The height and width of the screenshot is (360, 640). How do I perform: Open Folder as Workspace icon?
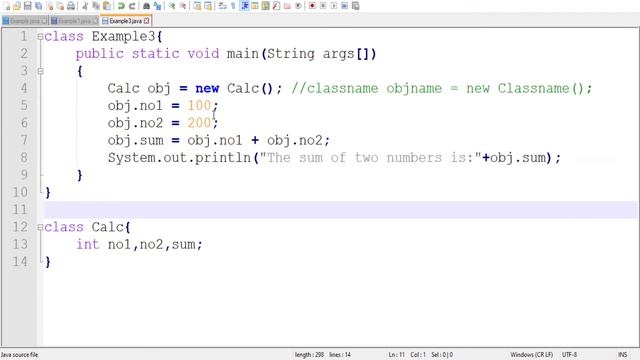pyautogui.click(x=287, y=6)
